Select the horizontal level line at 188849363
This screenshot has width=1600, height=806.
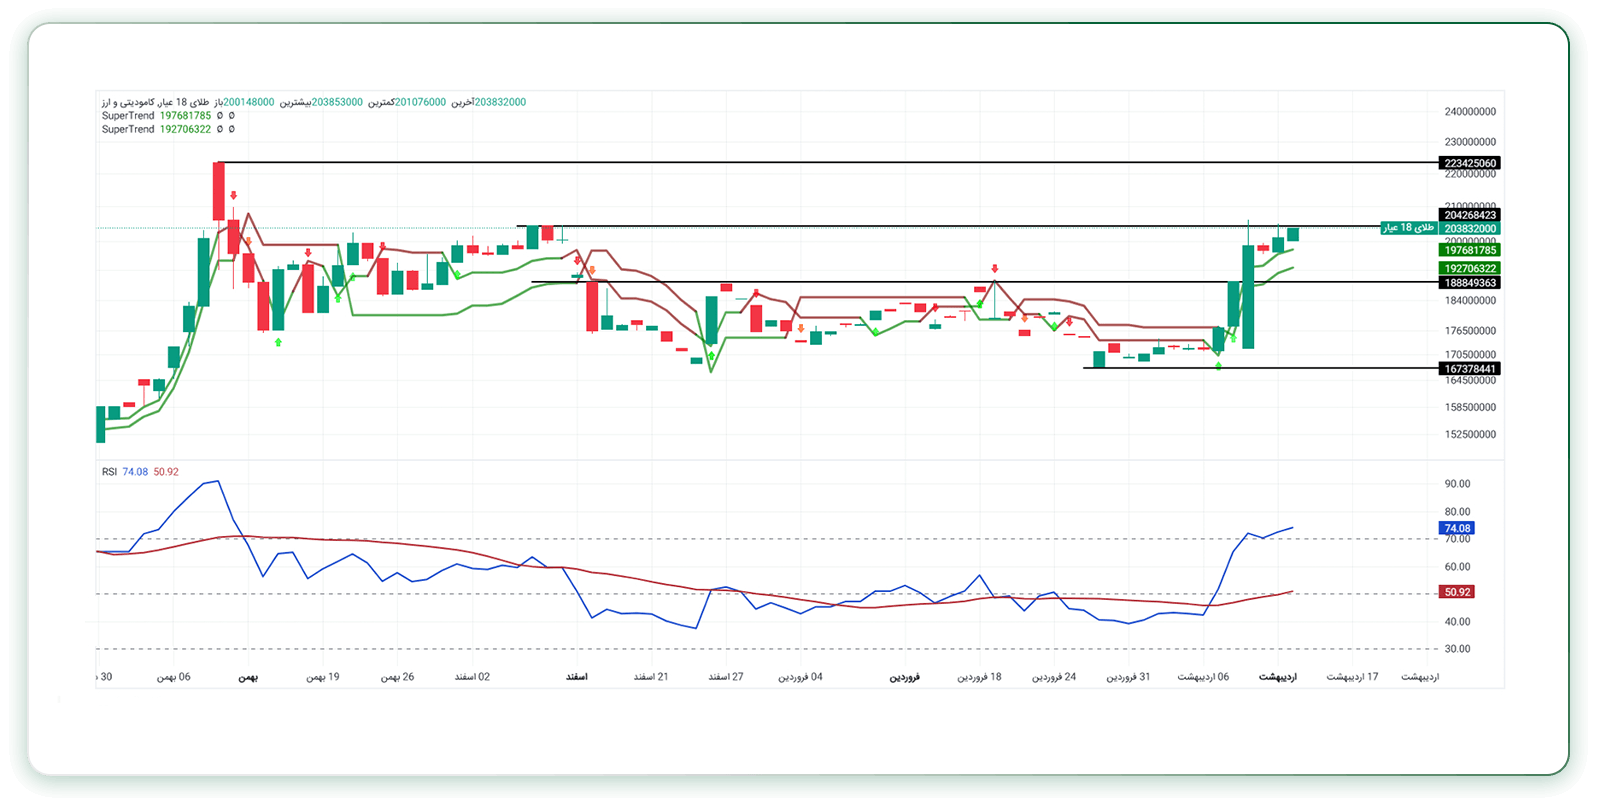(986, 282)
